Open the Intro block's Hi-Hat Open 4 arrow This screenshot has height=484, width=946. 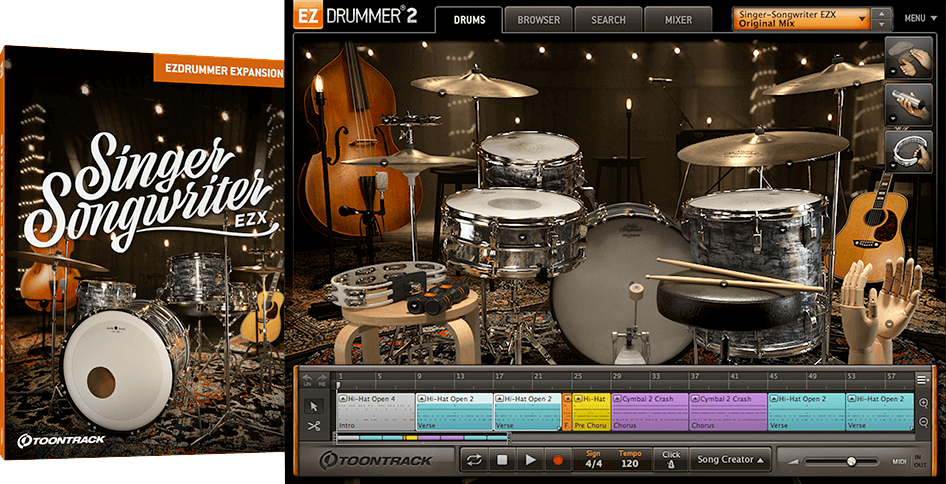[343, 399]
